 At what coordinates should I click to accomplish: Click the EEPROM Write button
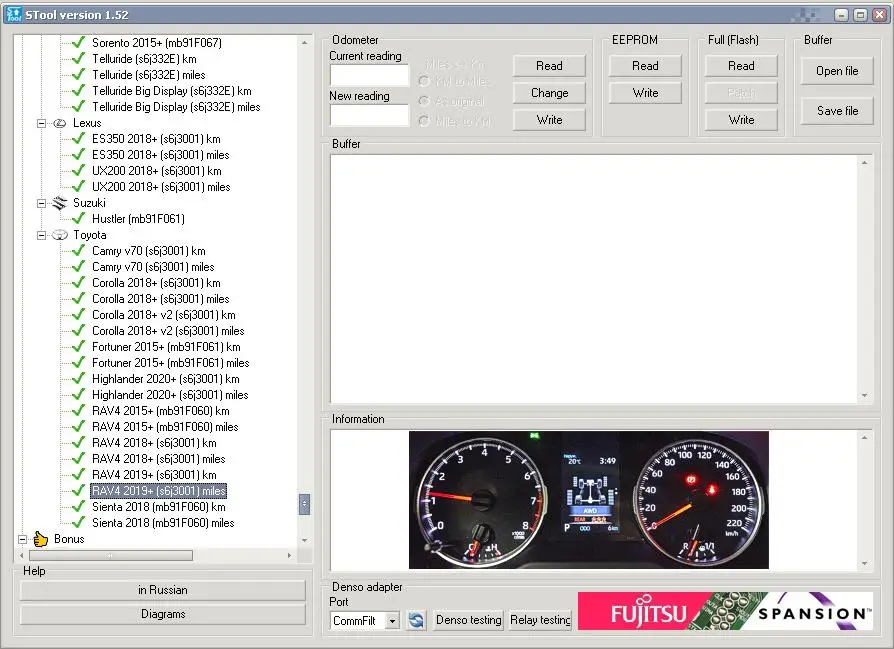645,93
